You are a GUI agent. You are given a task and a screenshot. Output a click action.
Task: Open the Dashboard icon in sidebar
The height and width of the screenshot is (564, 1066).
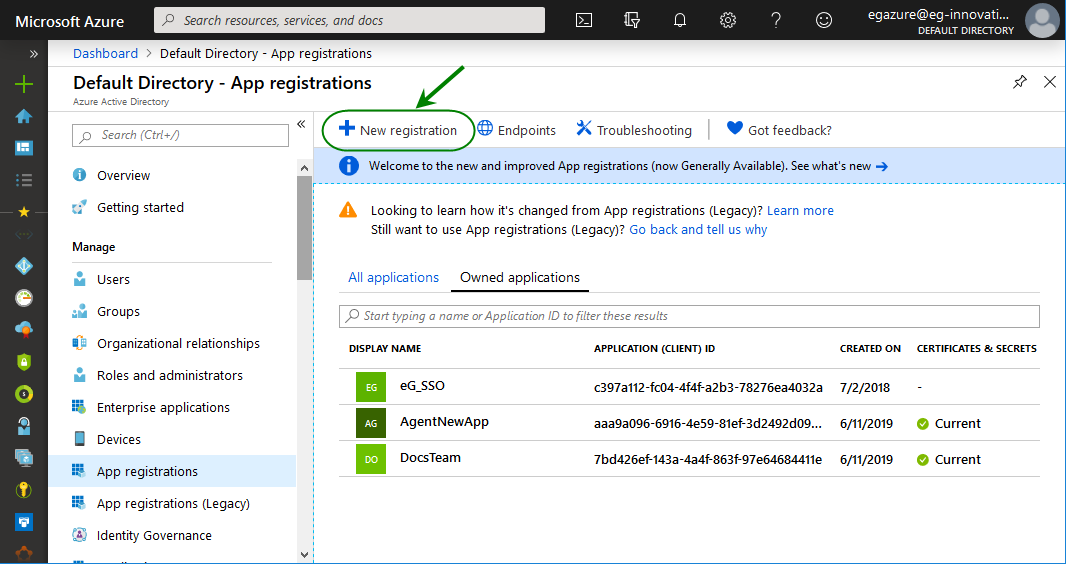[x=24, y=147]
